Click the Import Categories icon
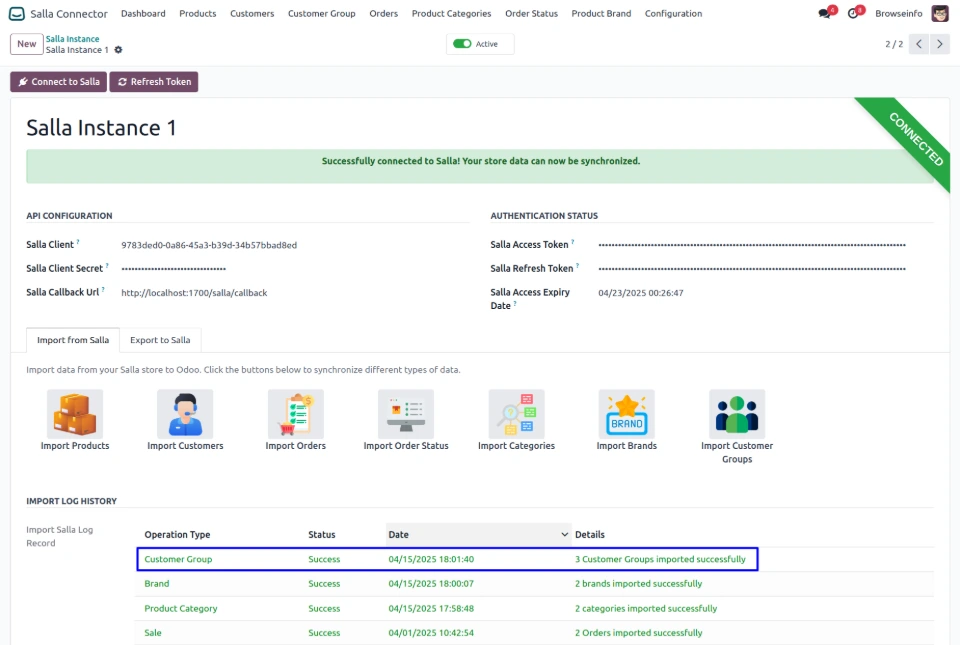Viewport: 960px width, 645px height. 516,414
